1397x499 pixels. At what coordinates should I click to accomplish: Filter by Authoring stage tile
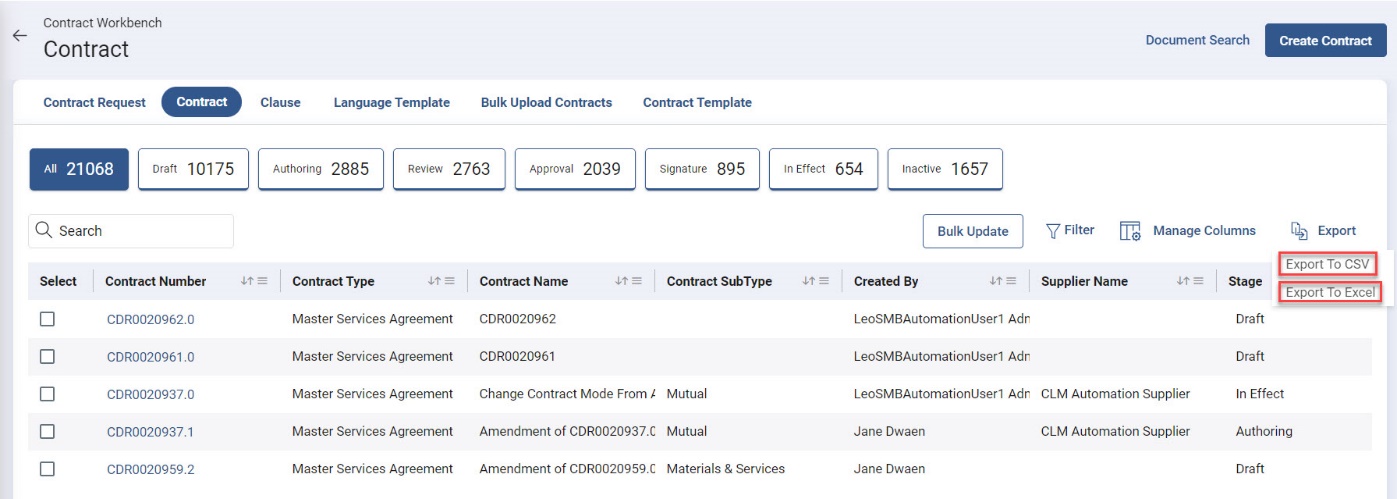point(321,169)
